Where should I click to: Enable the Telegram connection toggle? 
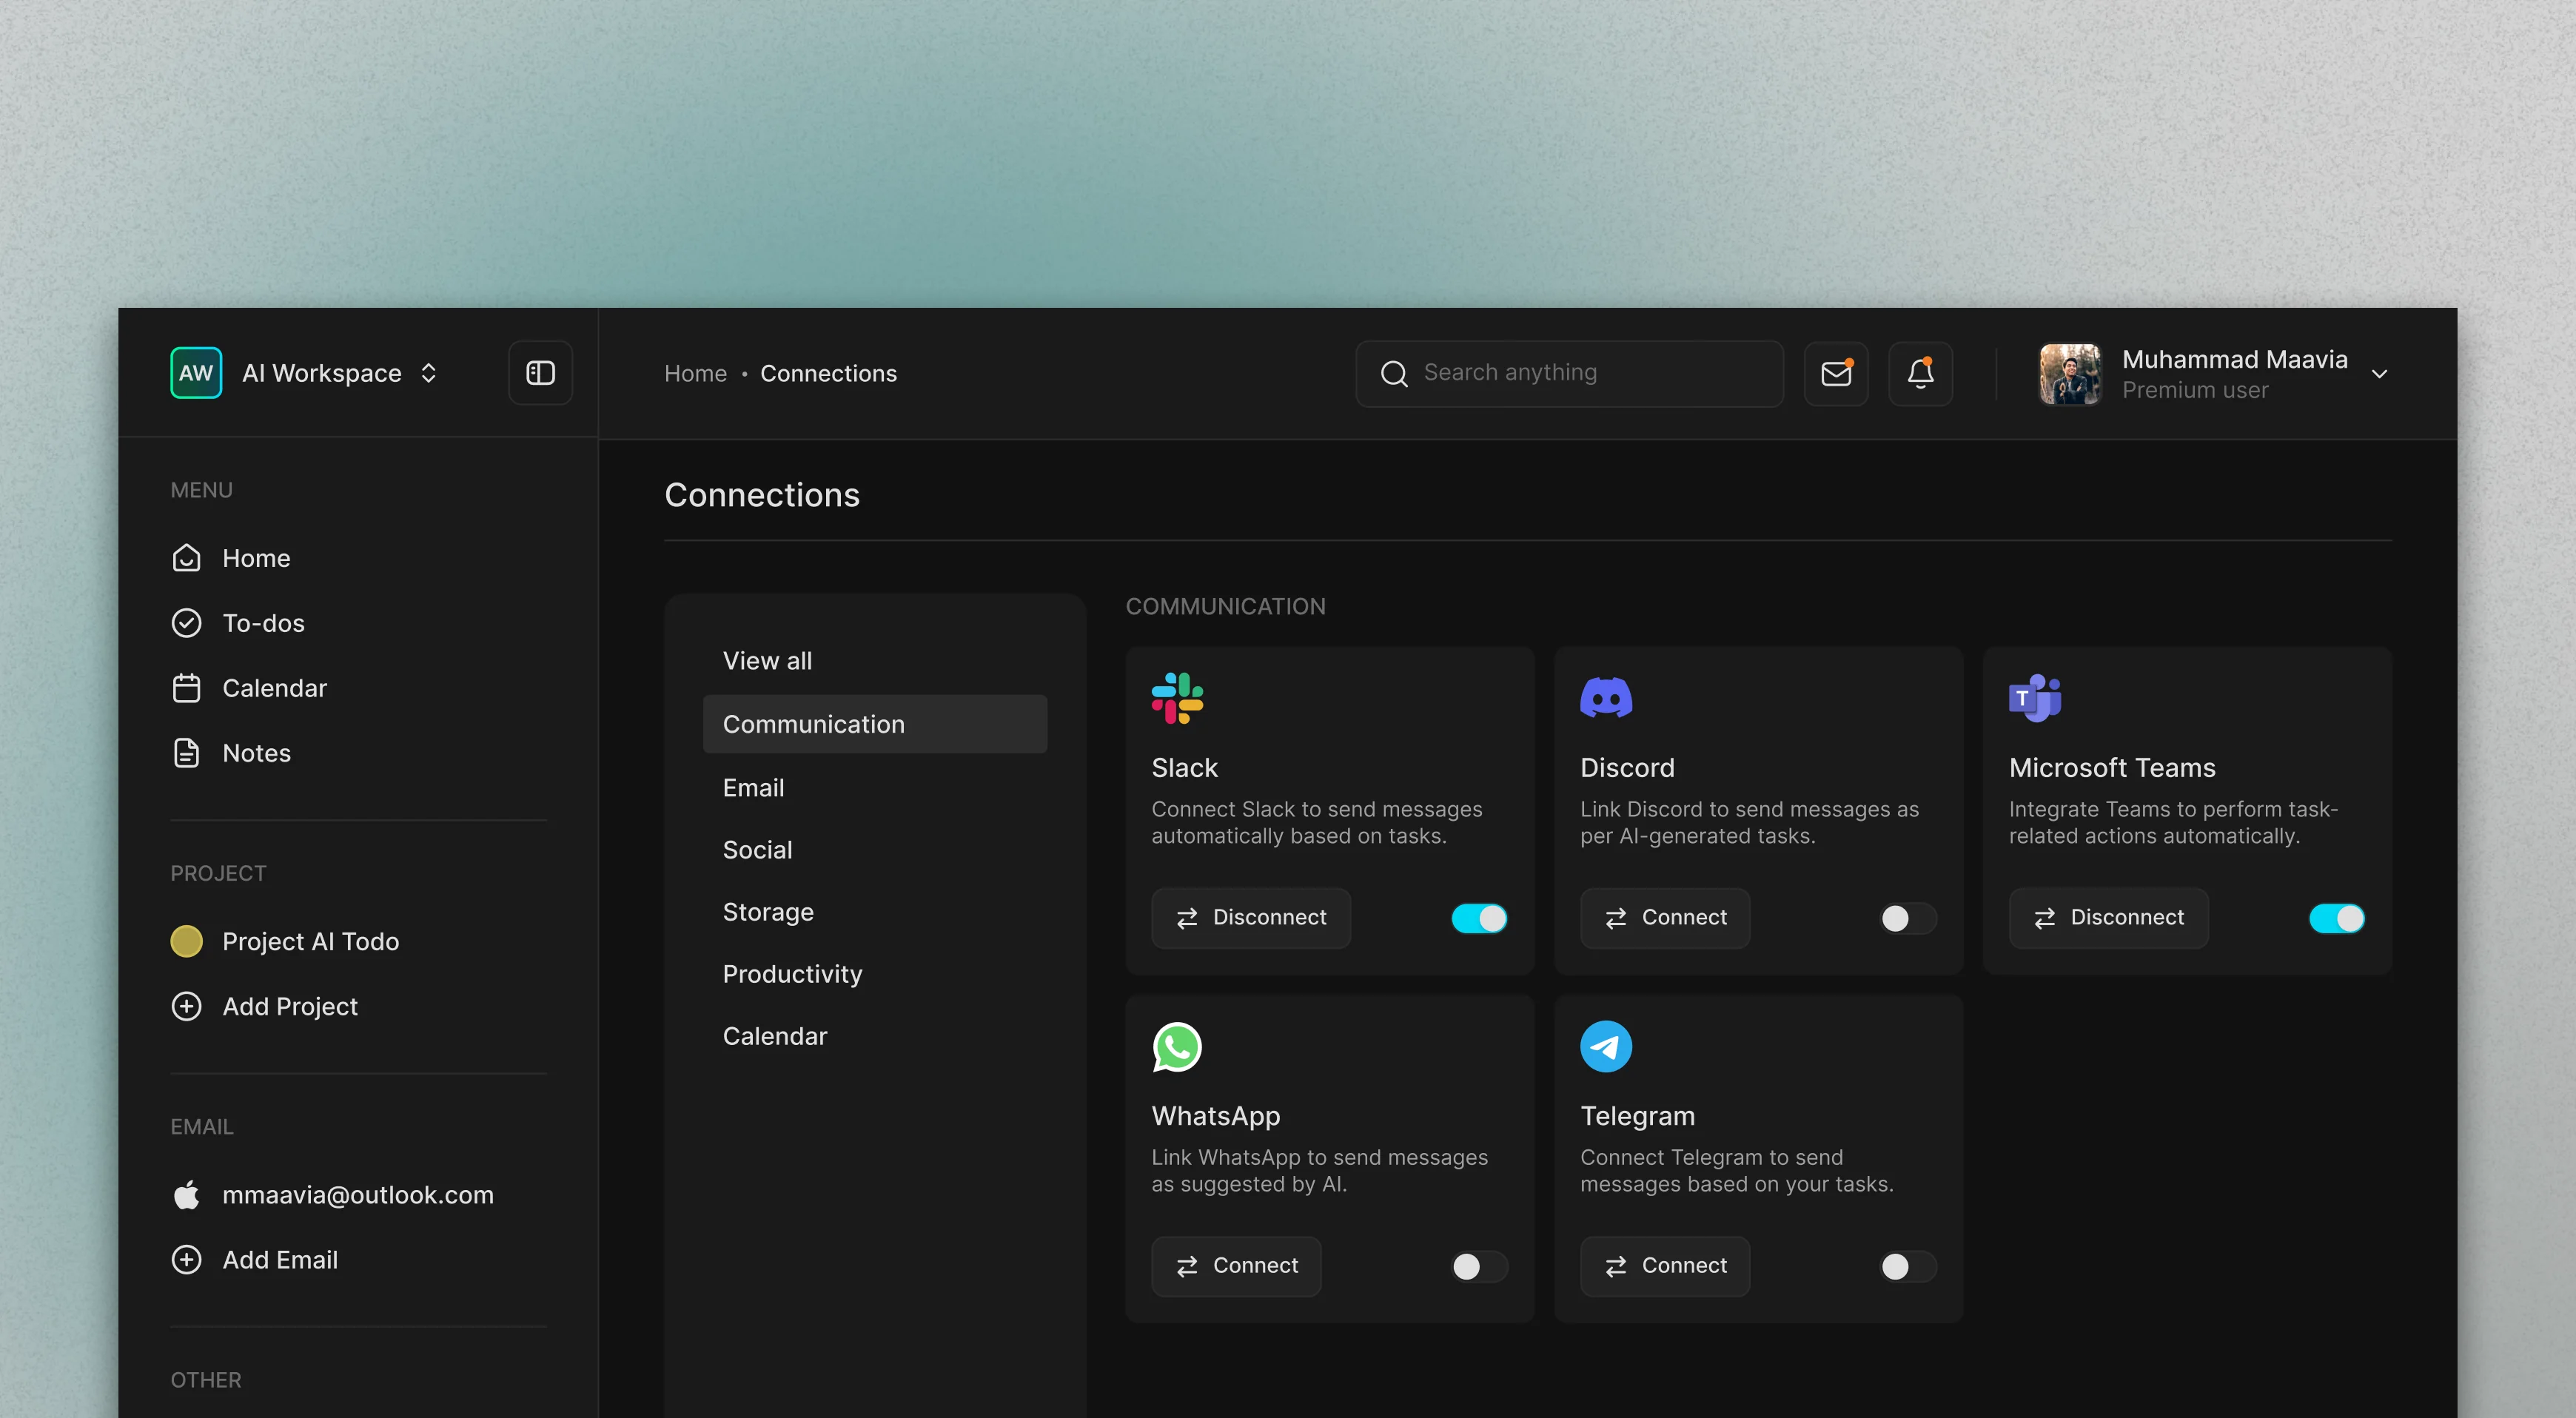pos(1908,1267)
